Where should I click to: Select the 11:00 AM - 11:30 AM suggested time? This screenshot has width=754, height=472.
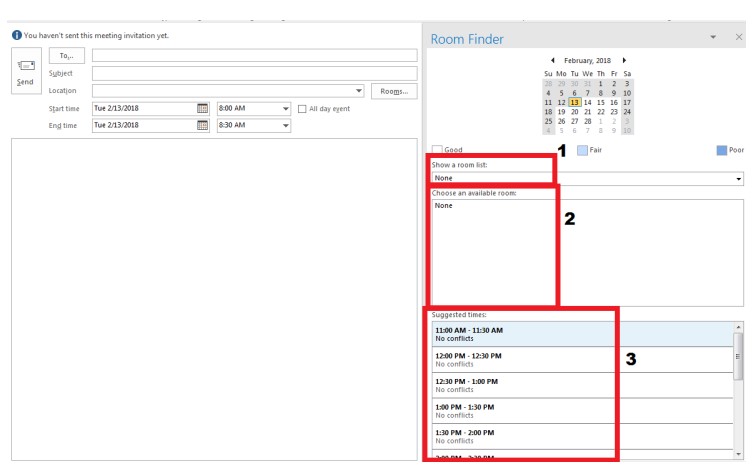pos(582,334)
